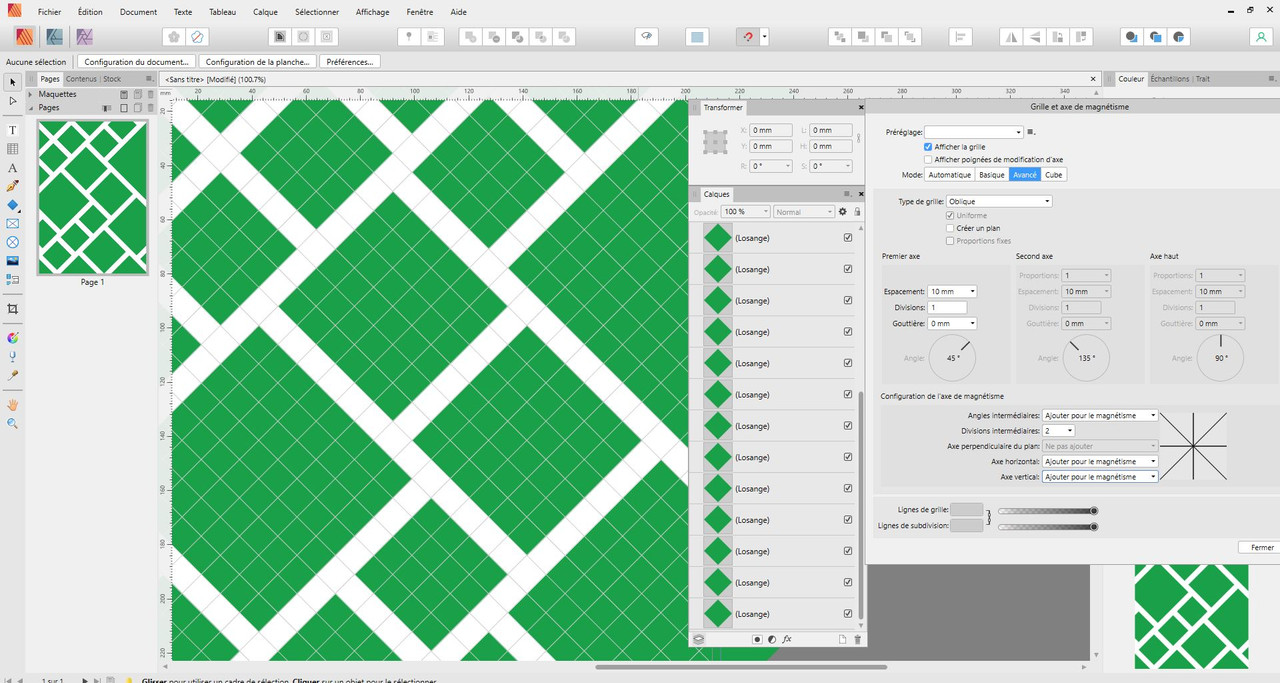
Task: Click the Lignes de grille color swatch
Action: click(966, 510)
